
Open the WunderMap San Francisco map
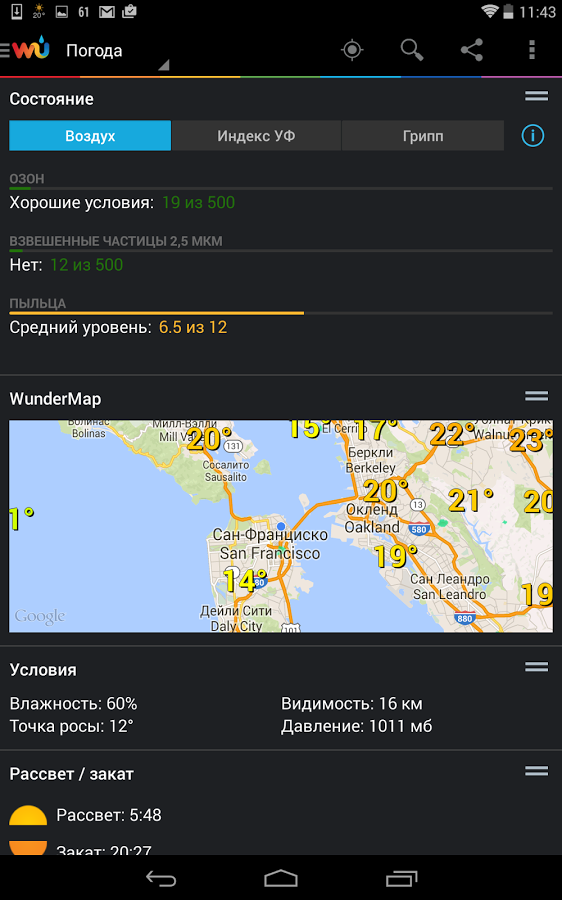point(281,526)
